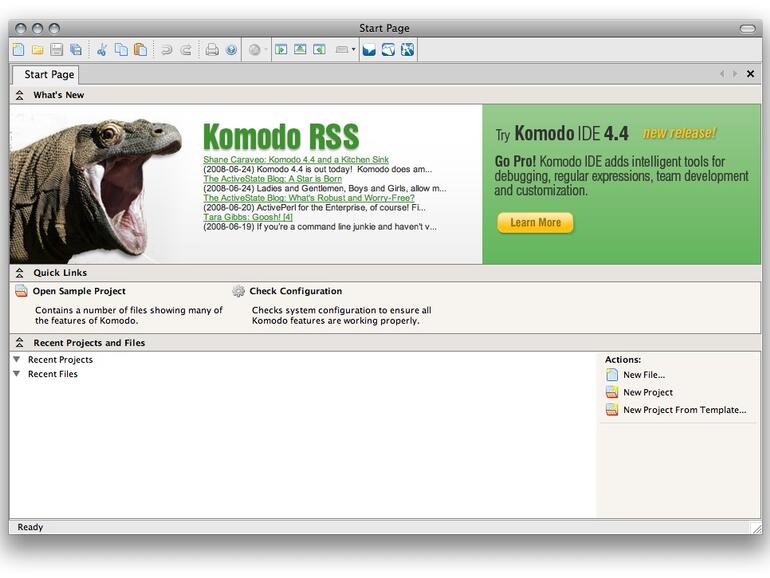The image size is (770, 578).
Task: Click the Cut scissors icon
Action: point(102,50)
